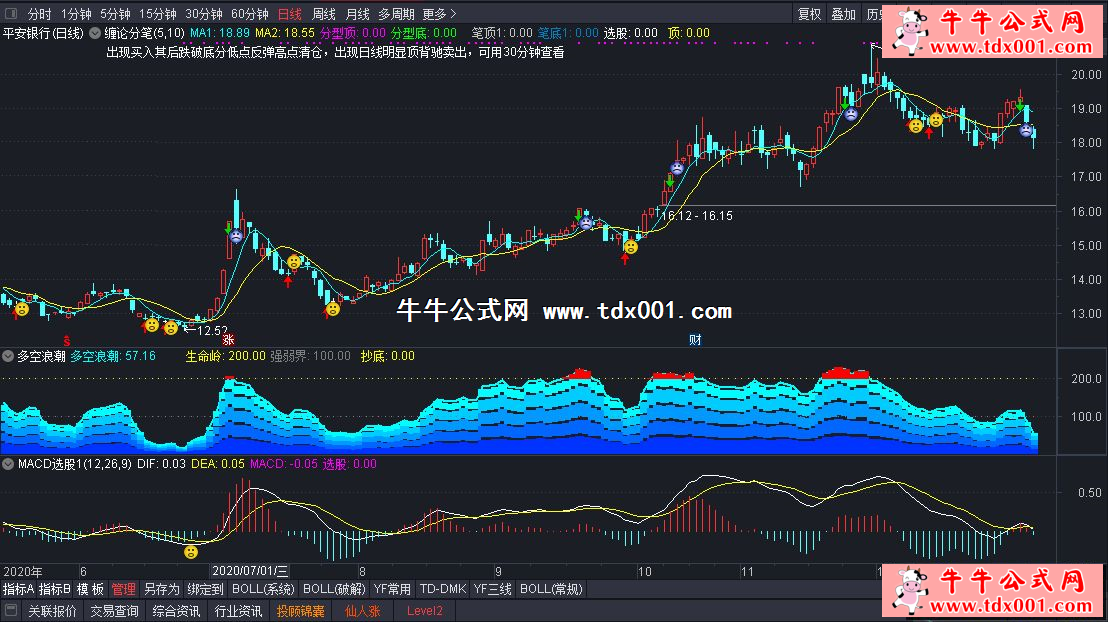
Task: Click the 叠加 overlay button
Action: click(x=843, y=14)
